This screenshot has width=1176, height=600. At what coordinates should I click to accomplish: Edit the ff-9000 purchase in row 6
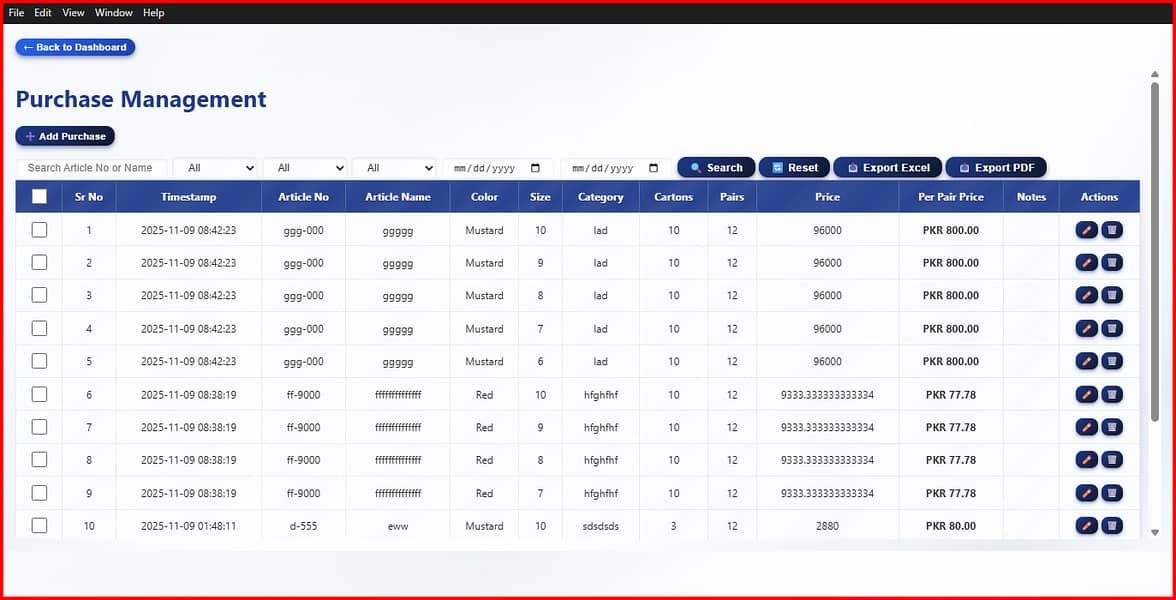(1086, 394)
